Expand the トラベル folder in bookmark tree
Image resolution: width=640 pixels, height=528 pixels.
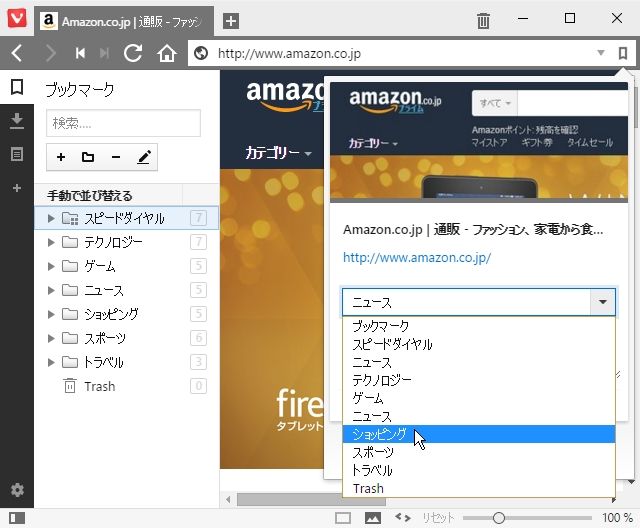pyautogui.click(x=51, y=362)
